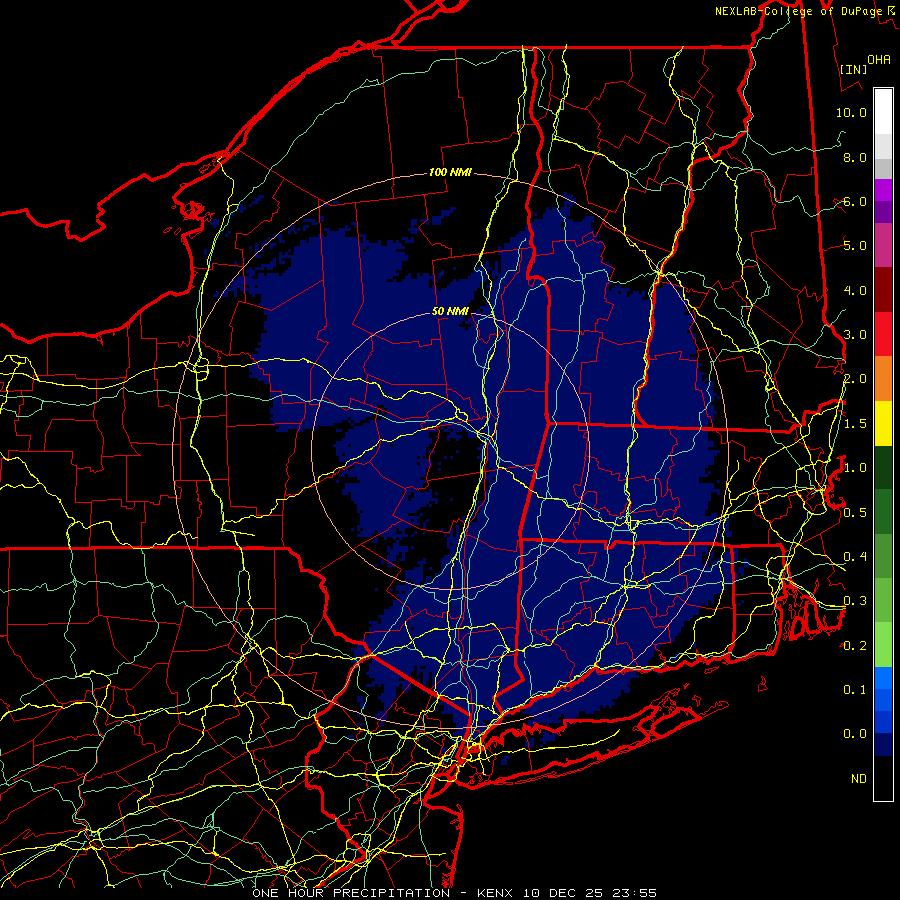Pick the black ND legend segment

(883, 778)
